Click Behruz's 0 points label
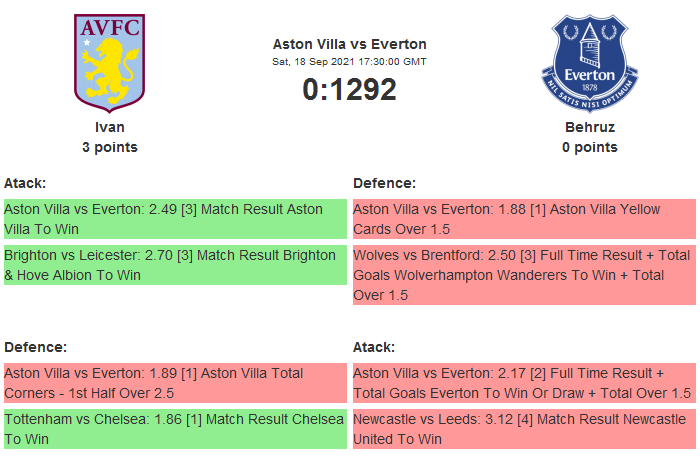The height and width of the screenshot is (460, 700). pos(589,147)
